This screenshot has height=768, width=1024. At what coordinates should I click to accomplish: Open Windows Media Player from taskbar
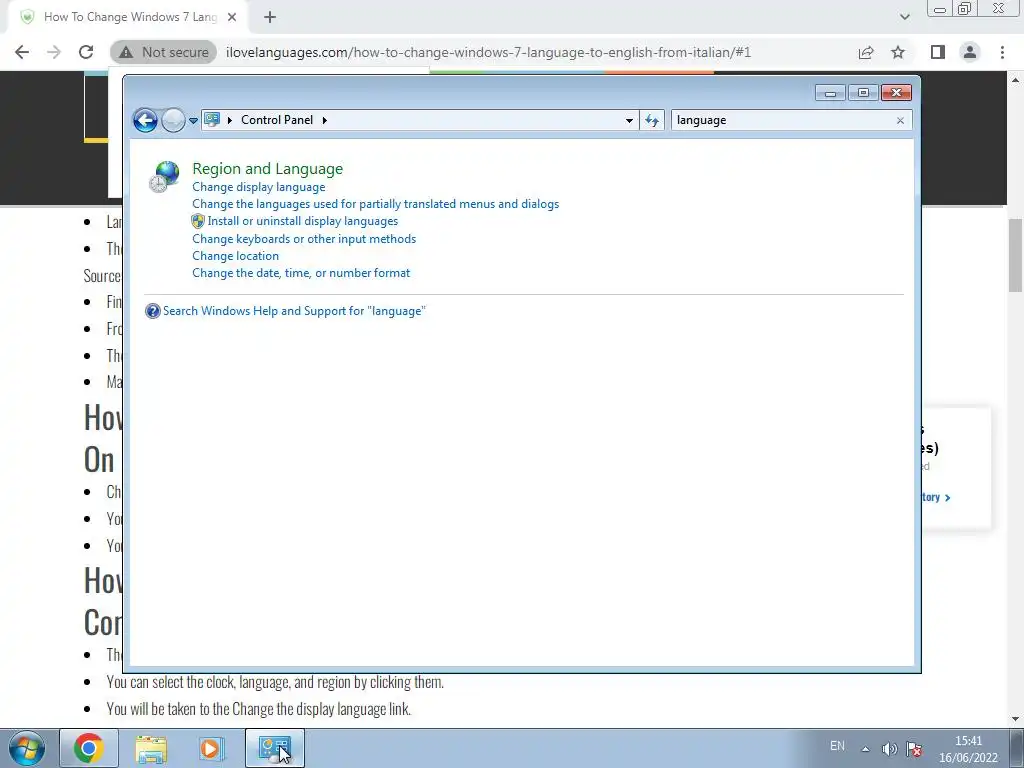211,748
